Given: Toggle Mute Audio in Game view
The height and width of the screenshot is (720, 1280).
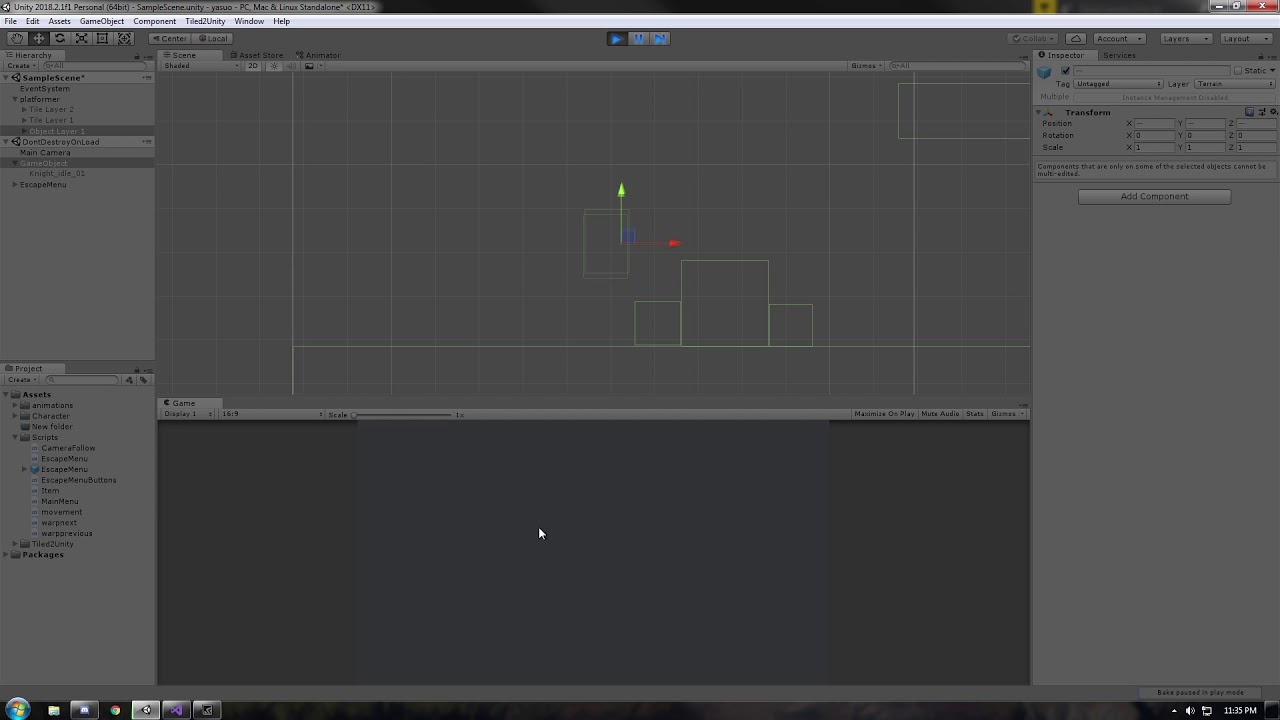Looking at the screenshot, I should pyautogui.click(x=939, y=413).
